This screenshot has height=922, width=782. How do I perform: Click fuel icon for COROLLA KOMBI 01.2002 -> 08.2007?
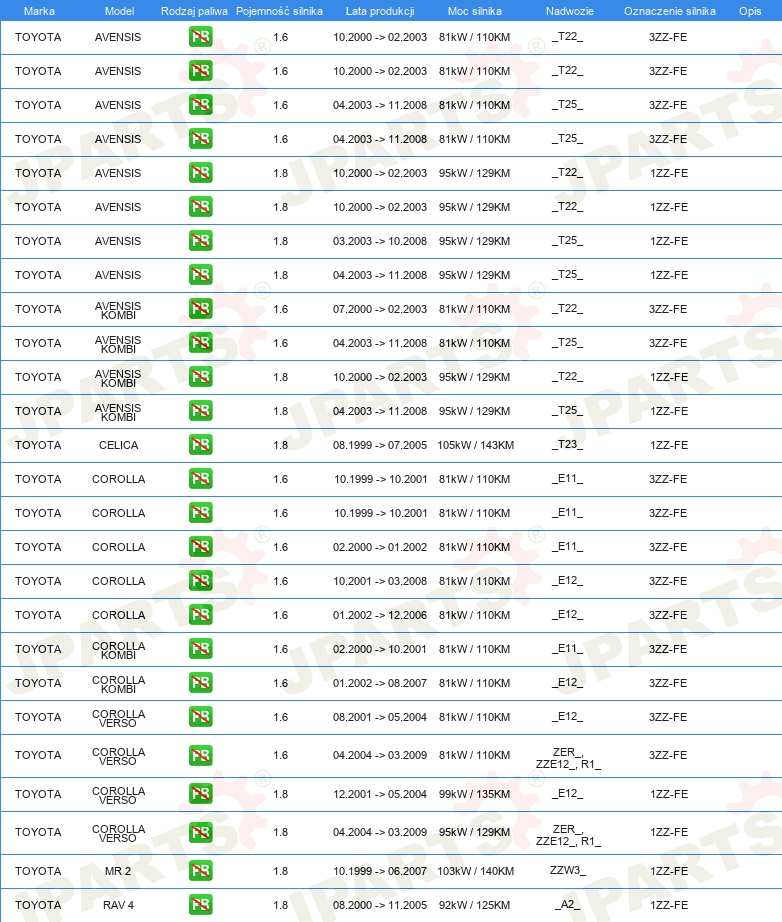[200, 683]
